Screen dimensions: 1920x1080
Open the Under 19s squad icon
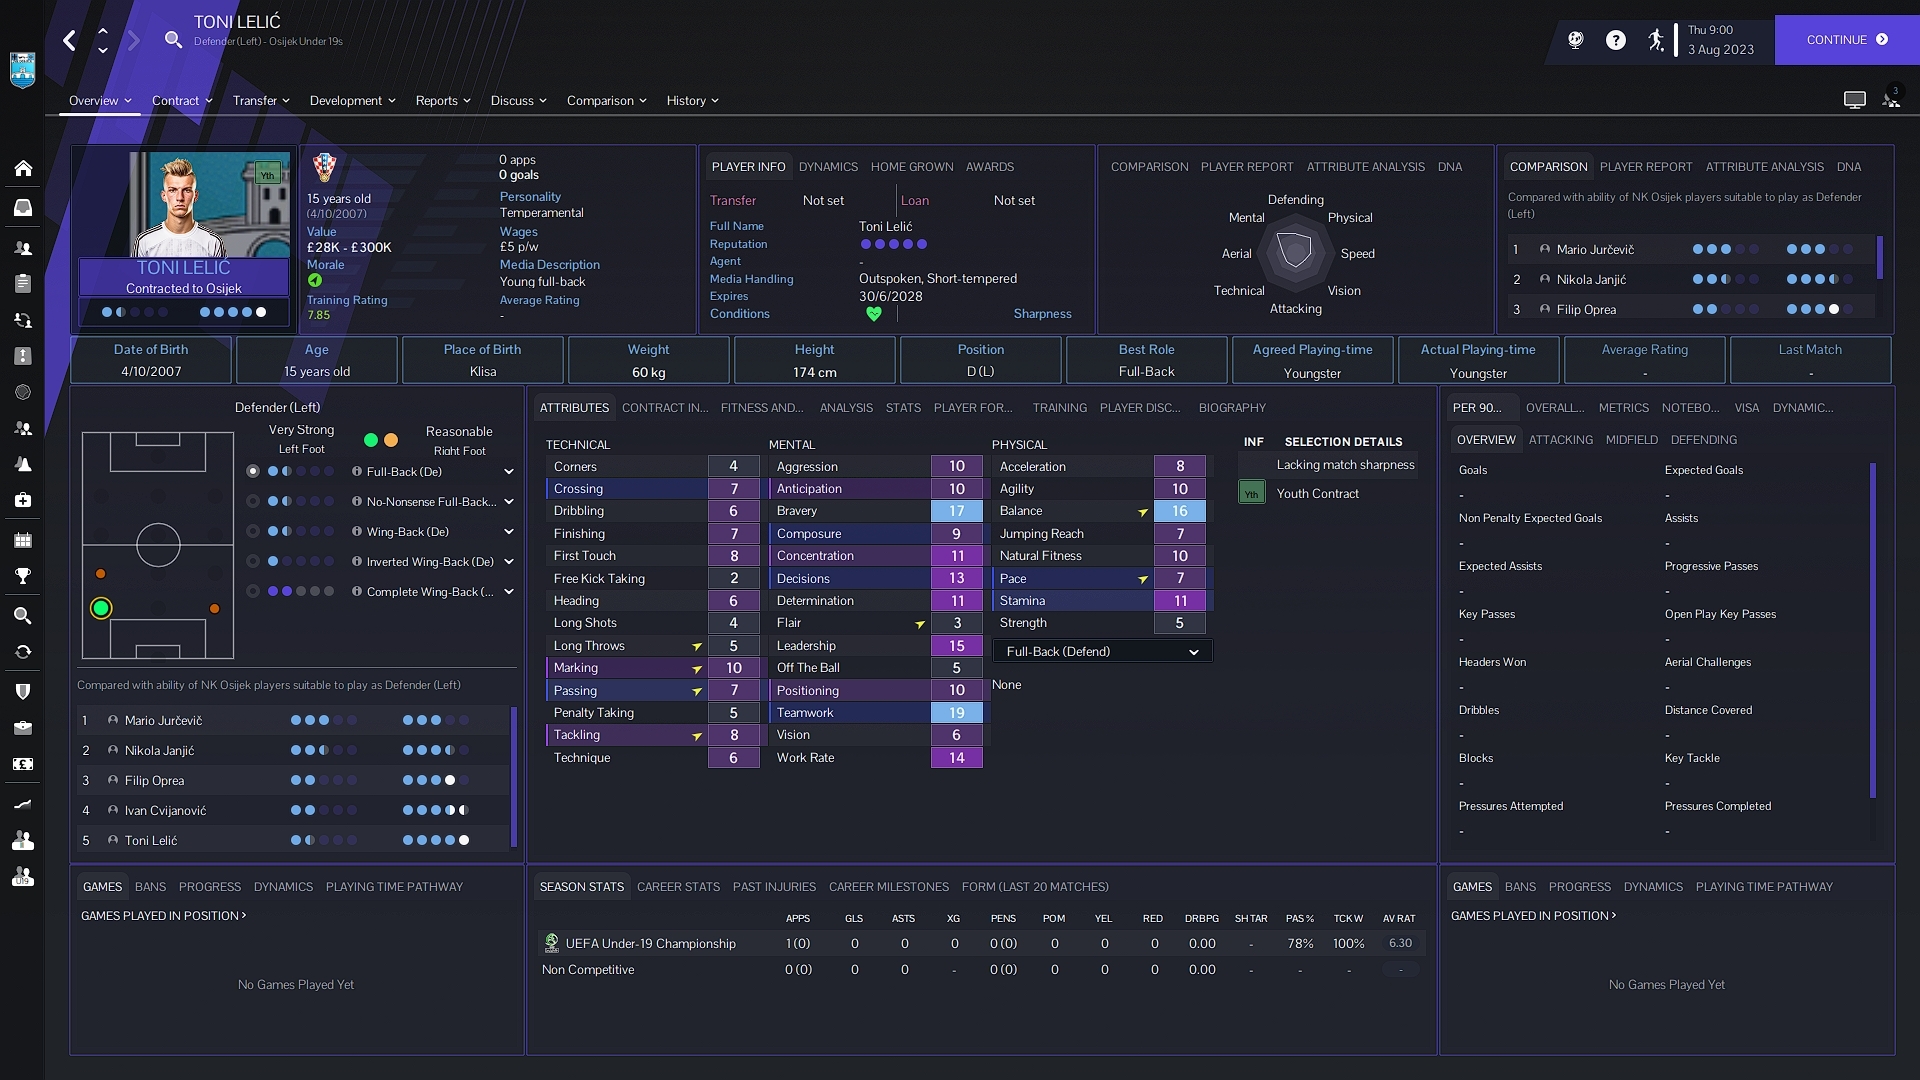(22, 876)
